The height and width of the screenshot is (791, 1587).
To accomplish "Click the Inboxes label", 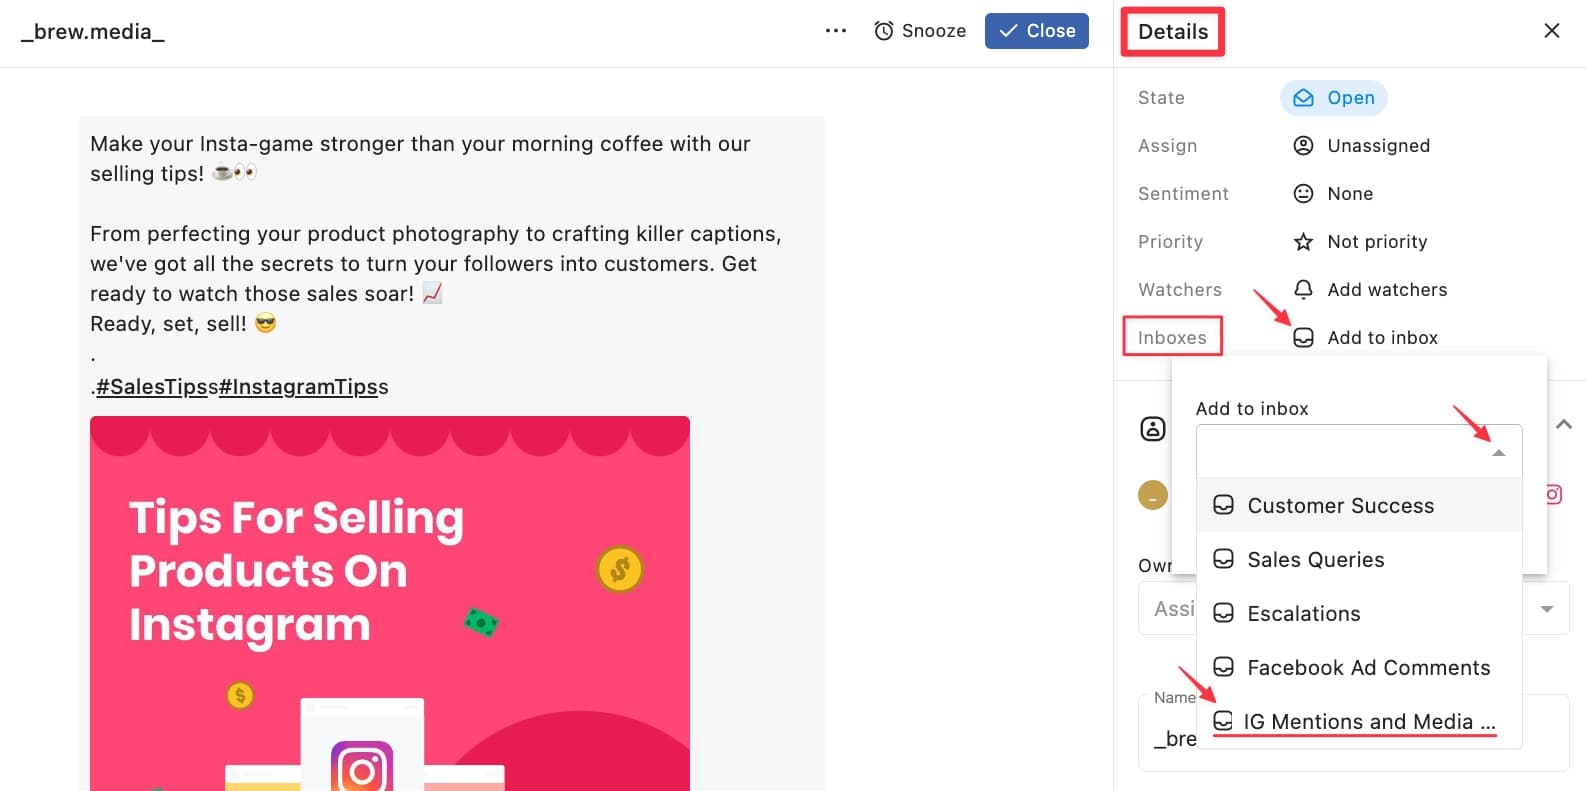I will 1172,338.
